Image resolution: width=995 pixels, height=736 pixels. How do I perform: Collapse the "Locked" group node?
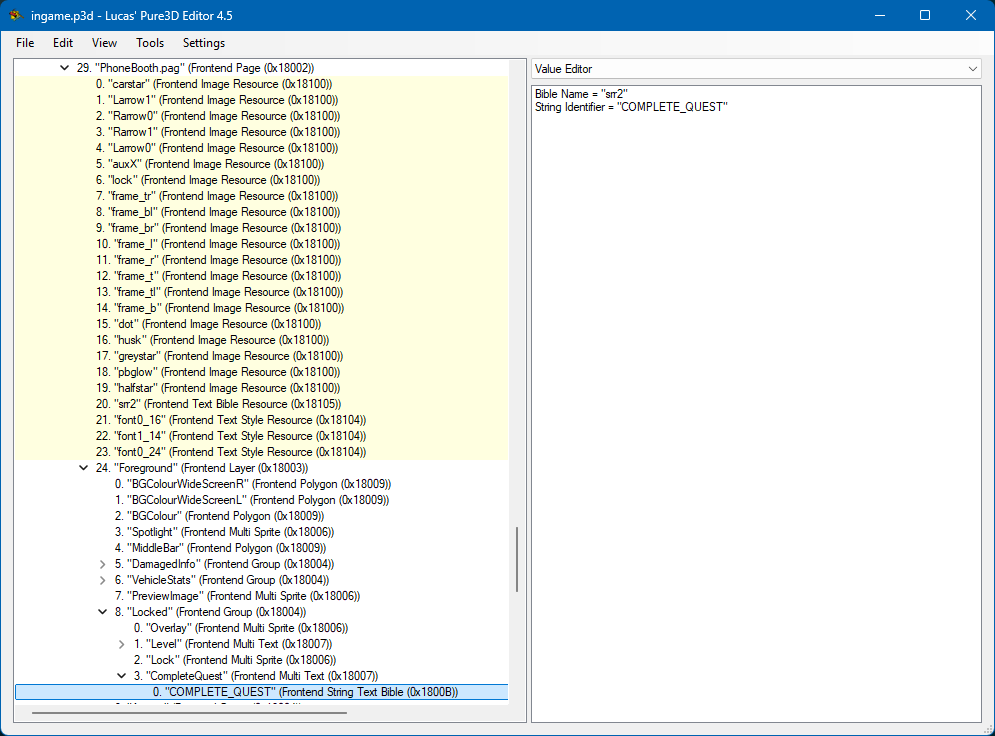(x=103, y=611)
